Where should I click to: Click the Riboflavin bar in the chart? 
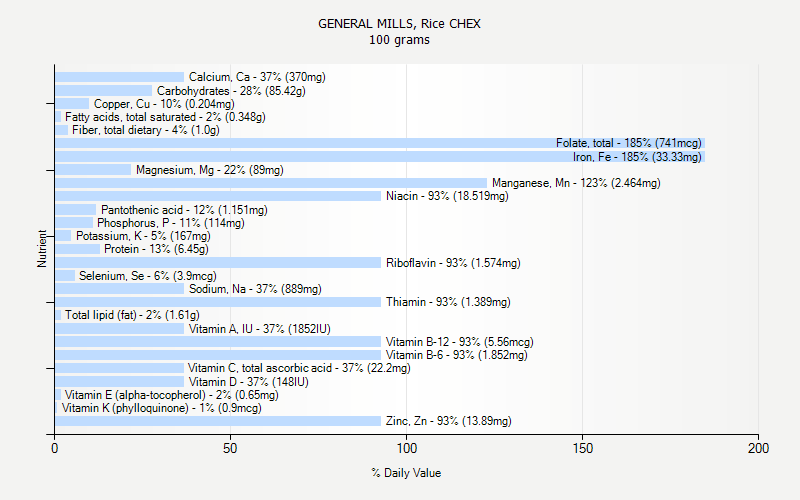coord(218,263)
